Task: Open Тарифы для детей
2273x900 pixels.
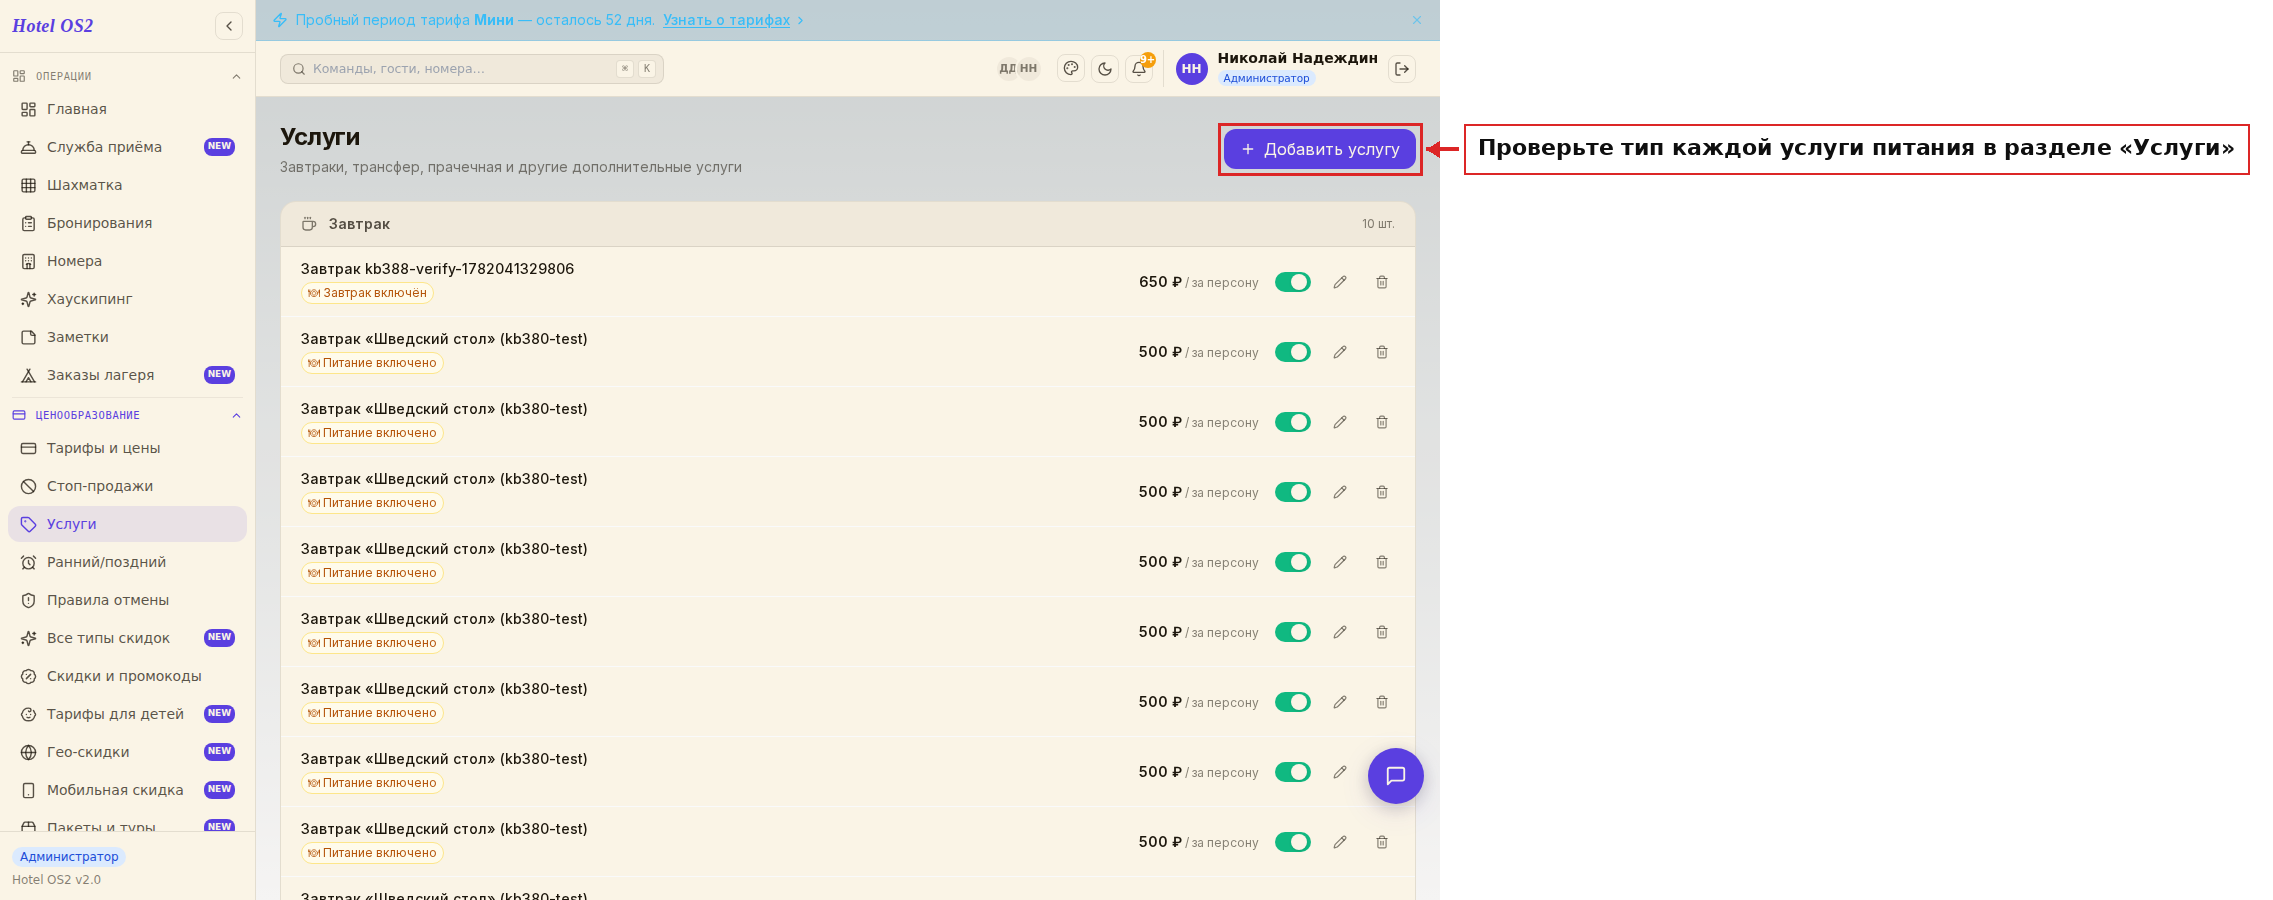Action: pyautogui.click(x=127, y=714)
